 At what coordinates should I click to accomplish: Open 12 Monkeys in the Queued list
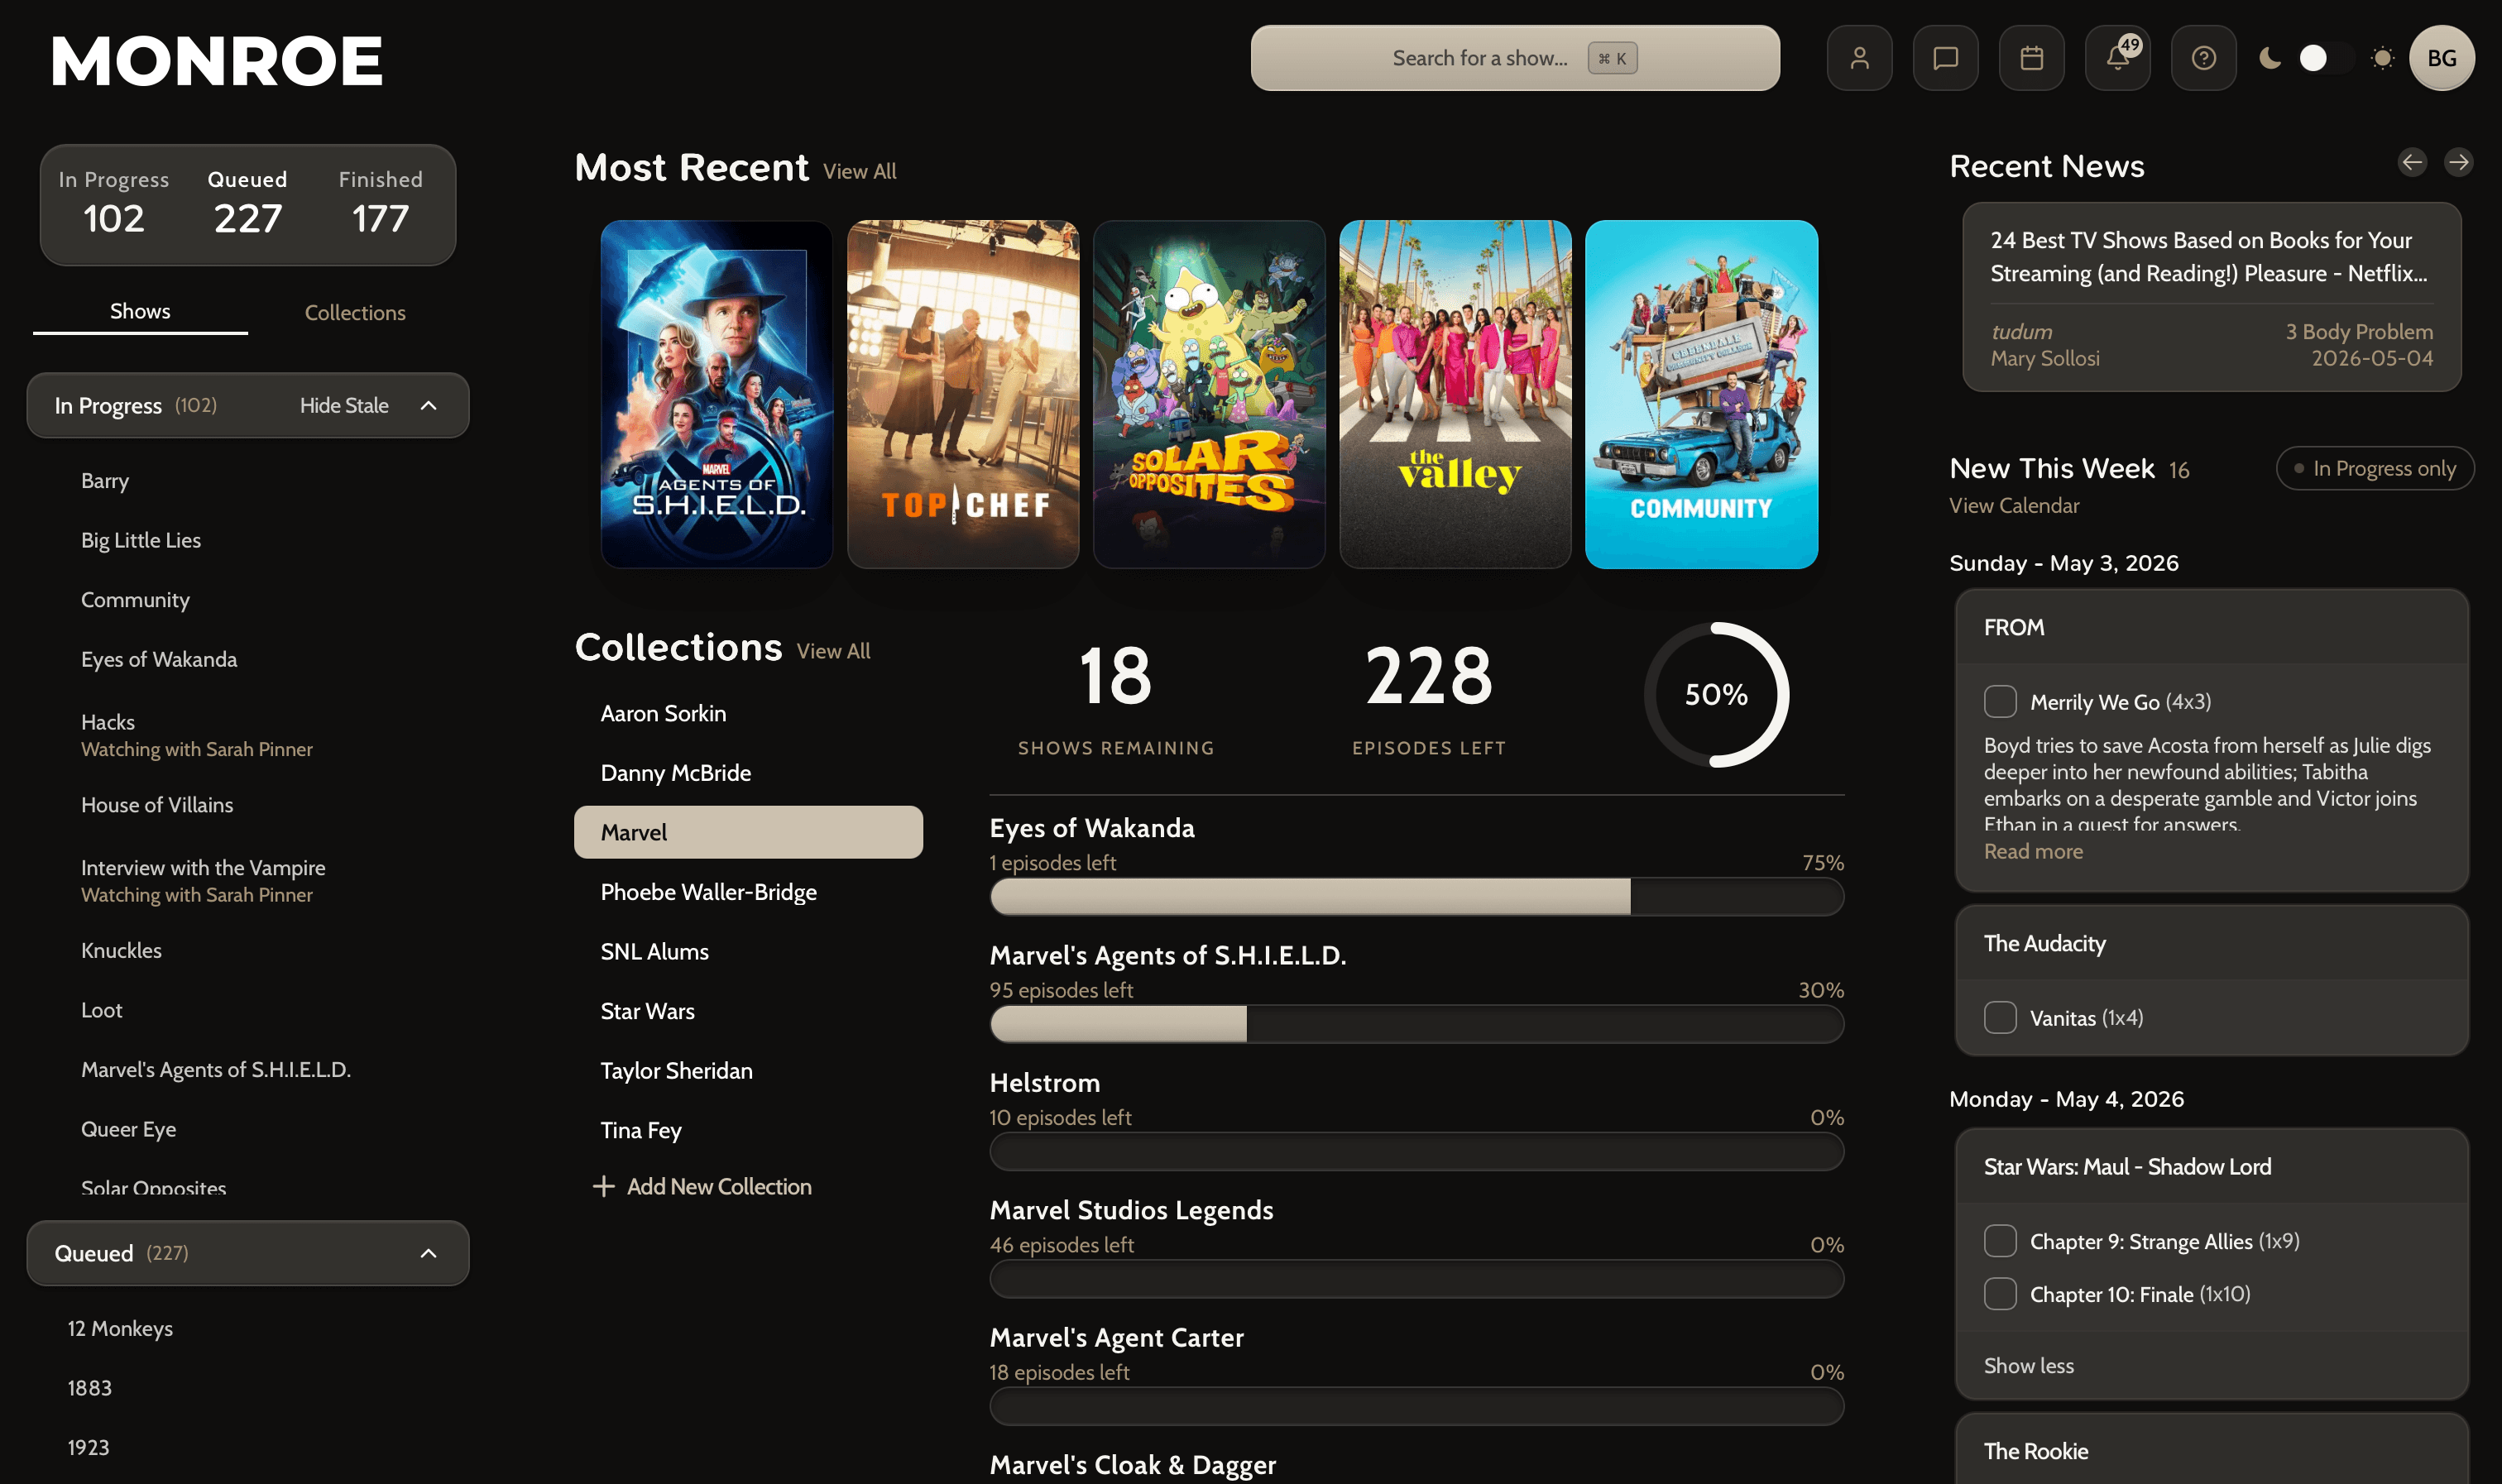click(120, 1328)
